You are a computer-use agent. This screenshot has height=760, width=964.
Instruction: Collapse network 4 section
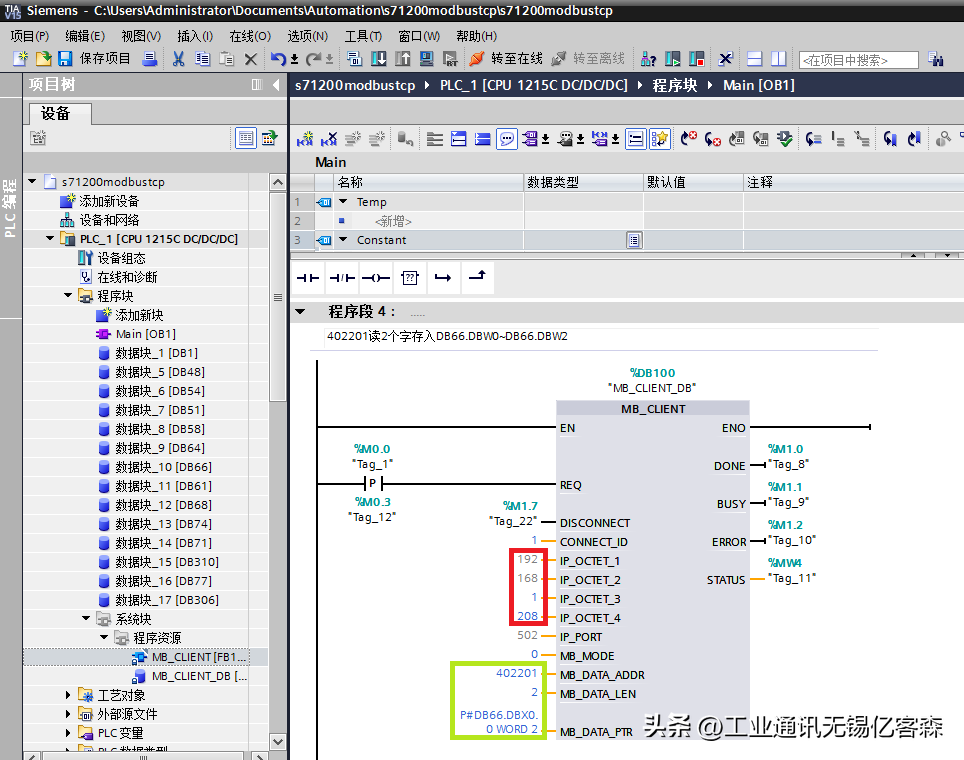point(300,312)
